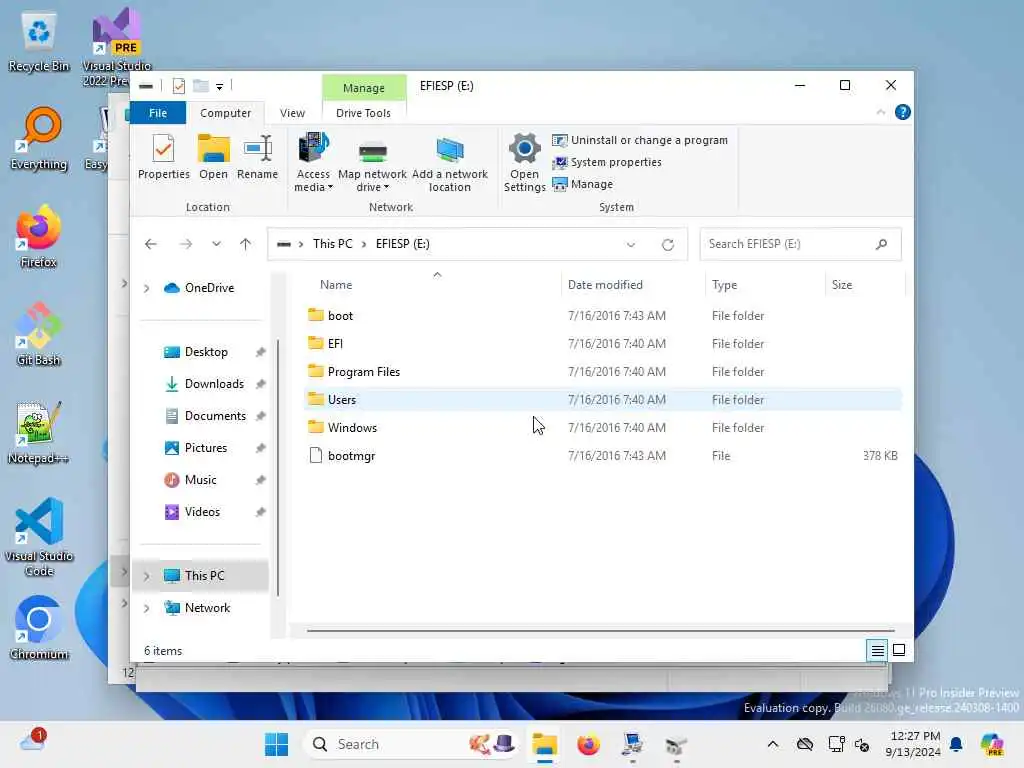The width and height of the screenshot is (1024, 768).
Task: Open the recent locations dropdown
Action: point(216,244)
